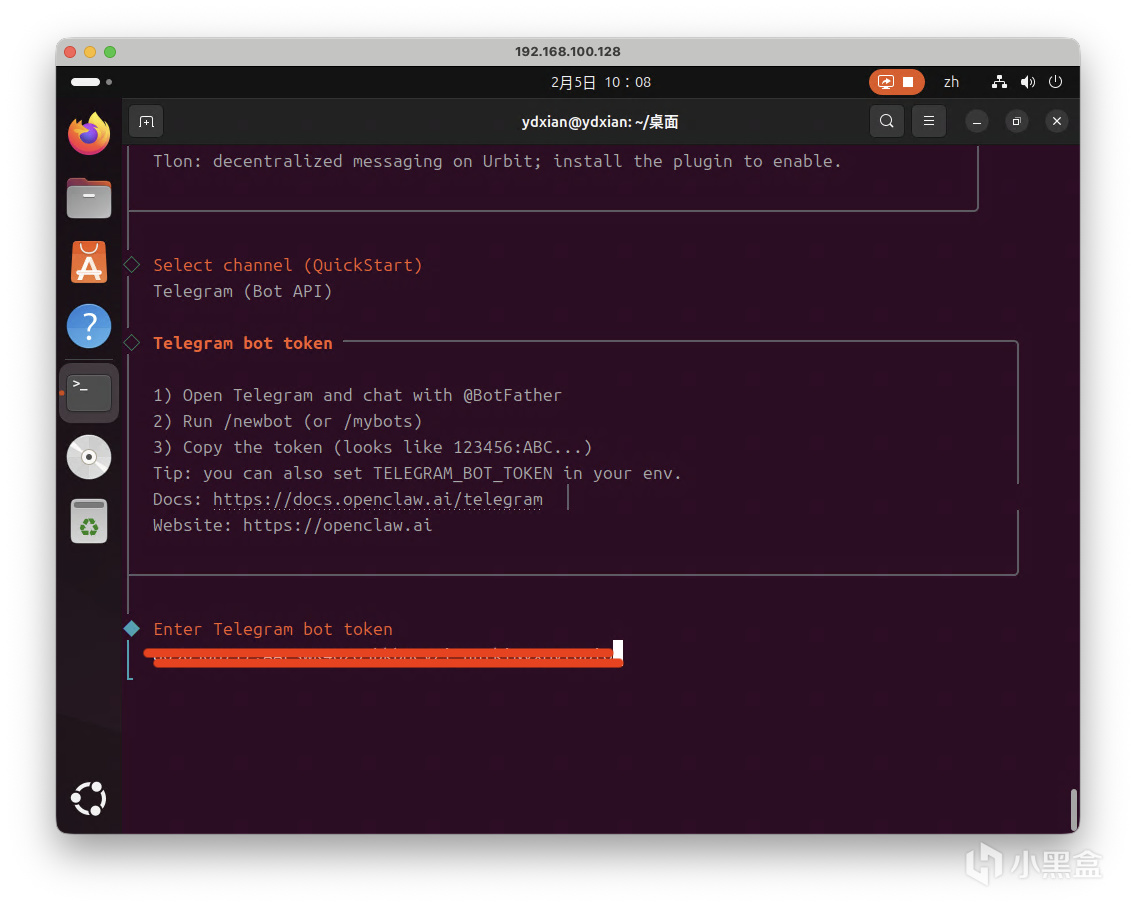Click 'Select channel (QuickStart)' text
Viewport: 1136px width, 908px height.
pos(288,265)
